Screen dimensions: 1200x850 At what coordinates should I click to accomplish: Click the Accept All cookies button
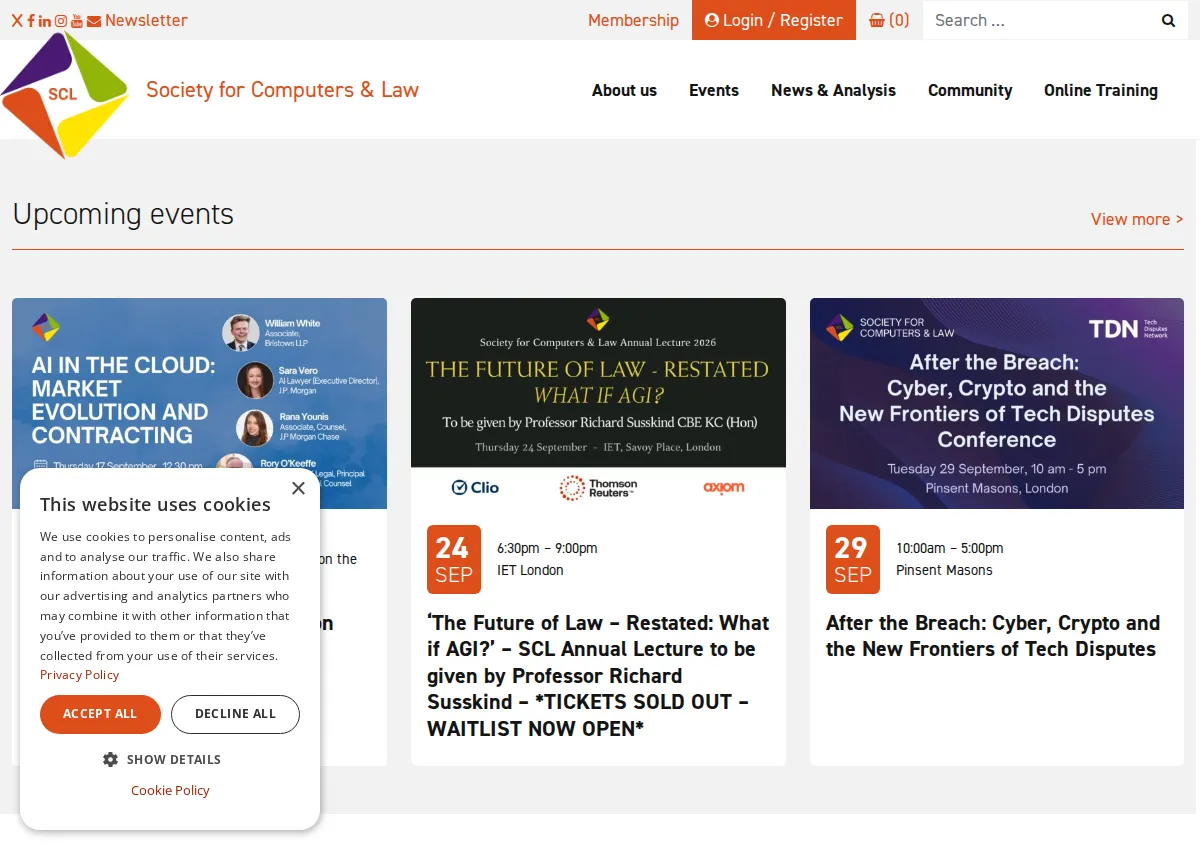pyautogui.click(x=100, y=714)
